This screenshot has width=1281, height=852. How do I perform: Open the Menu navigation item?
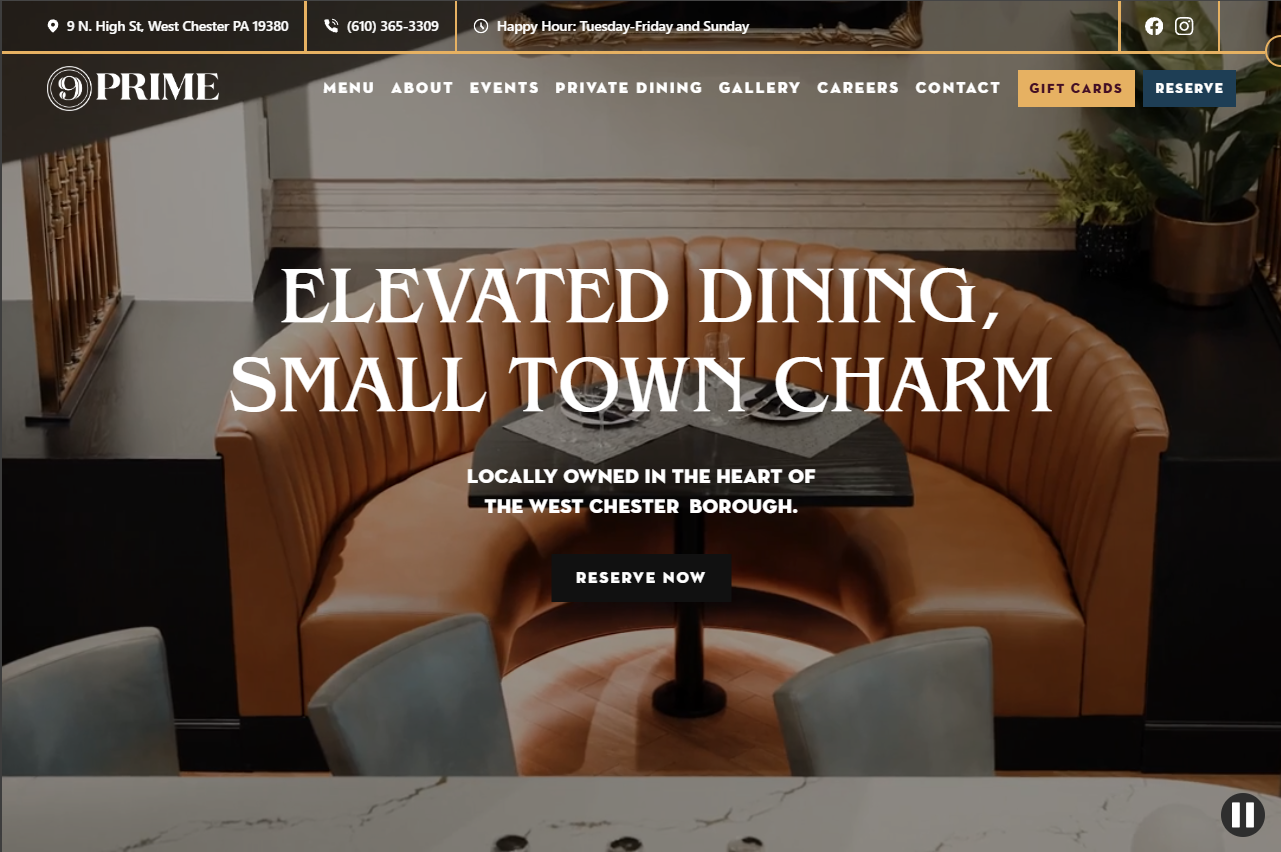tap(349, 88)
